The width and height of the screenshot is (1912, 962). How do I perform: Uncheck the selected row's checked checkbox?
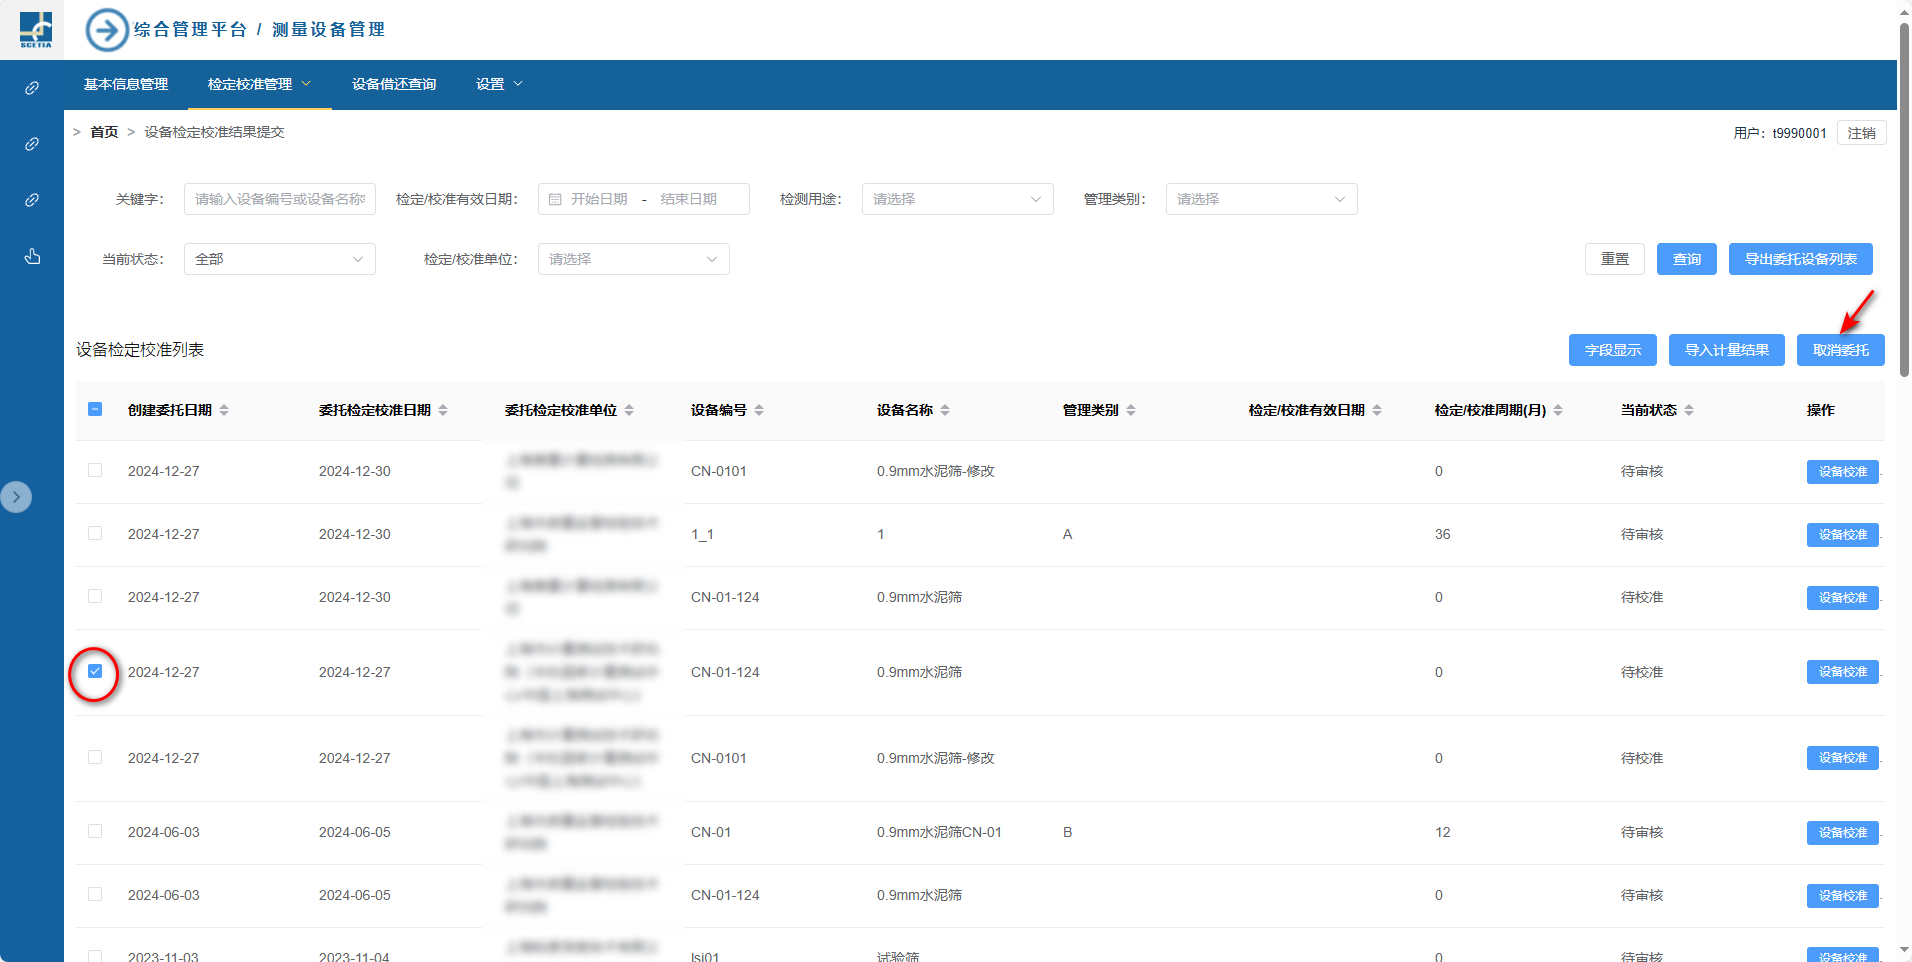[x=95, y=671]
